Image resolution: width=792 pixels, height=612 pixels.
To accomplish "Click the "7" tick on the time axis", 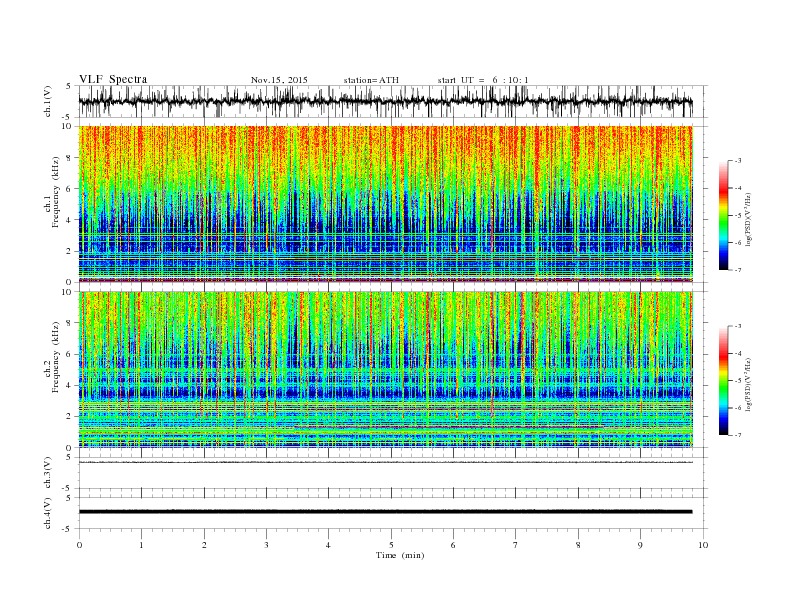I will click(515, 545).
